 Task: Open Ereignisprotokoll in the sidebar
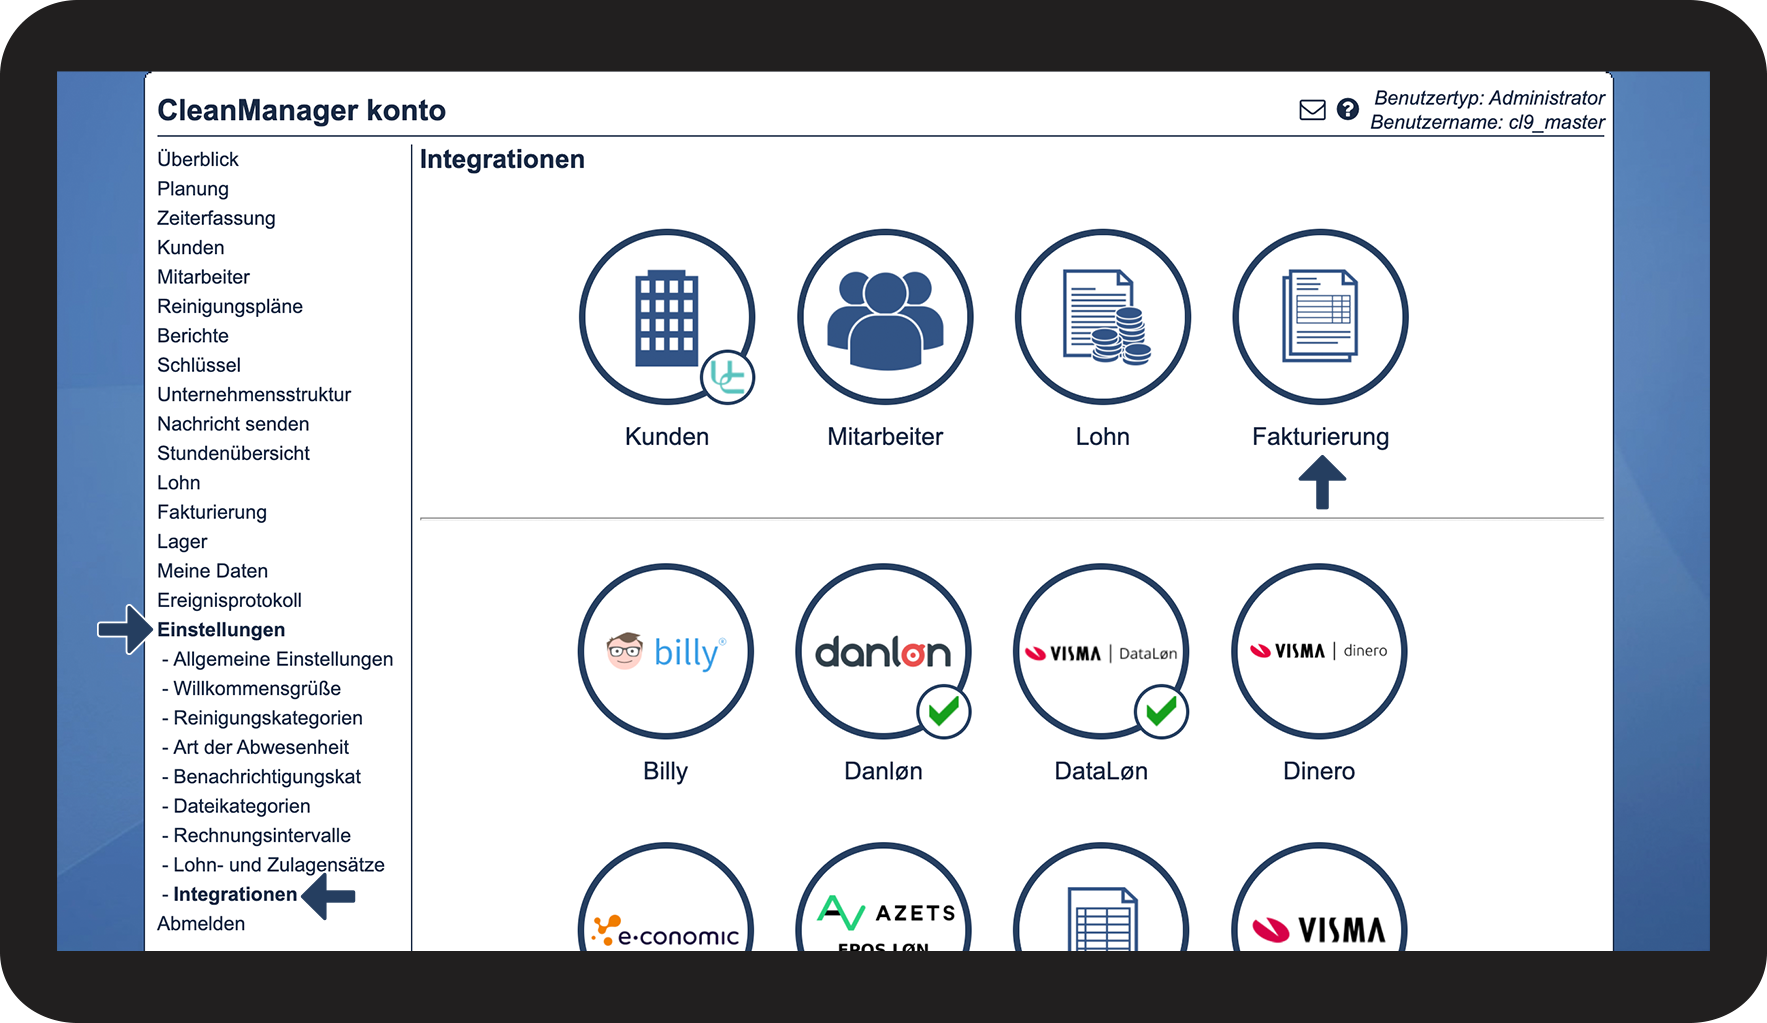pyautogui.click(x=229, y=600)
